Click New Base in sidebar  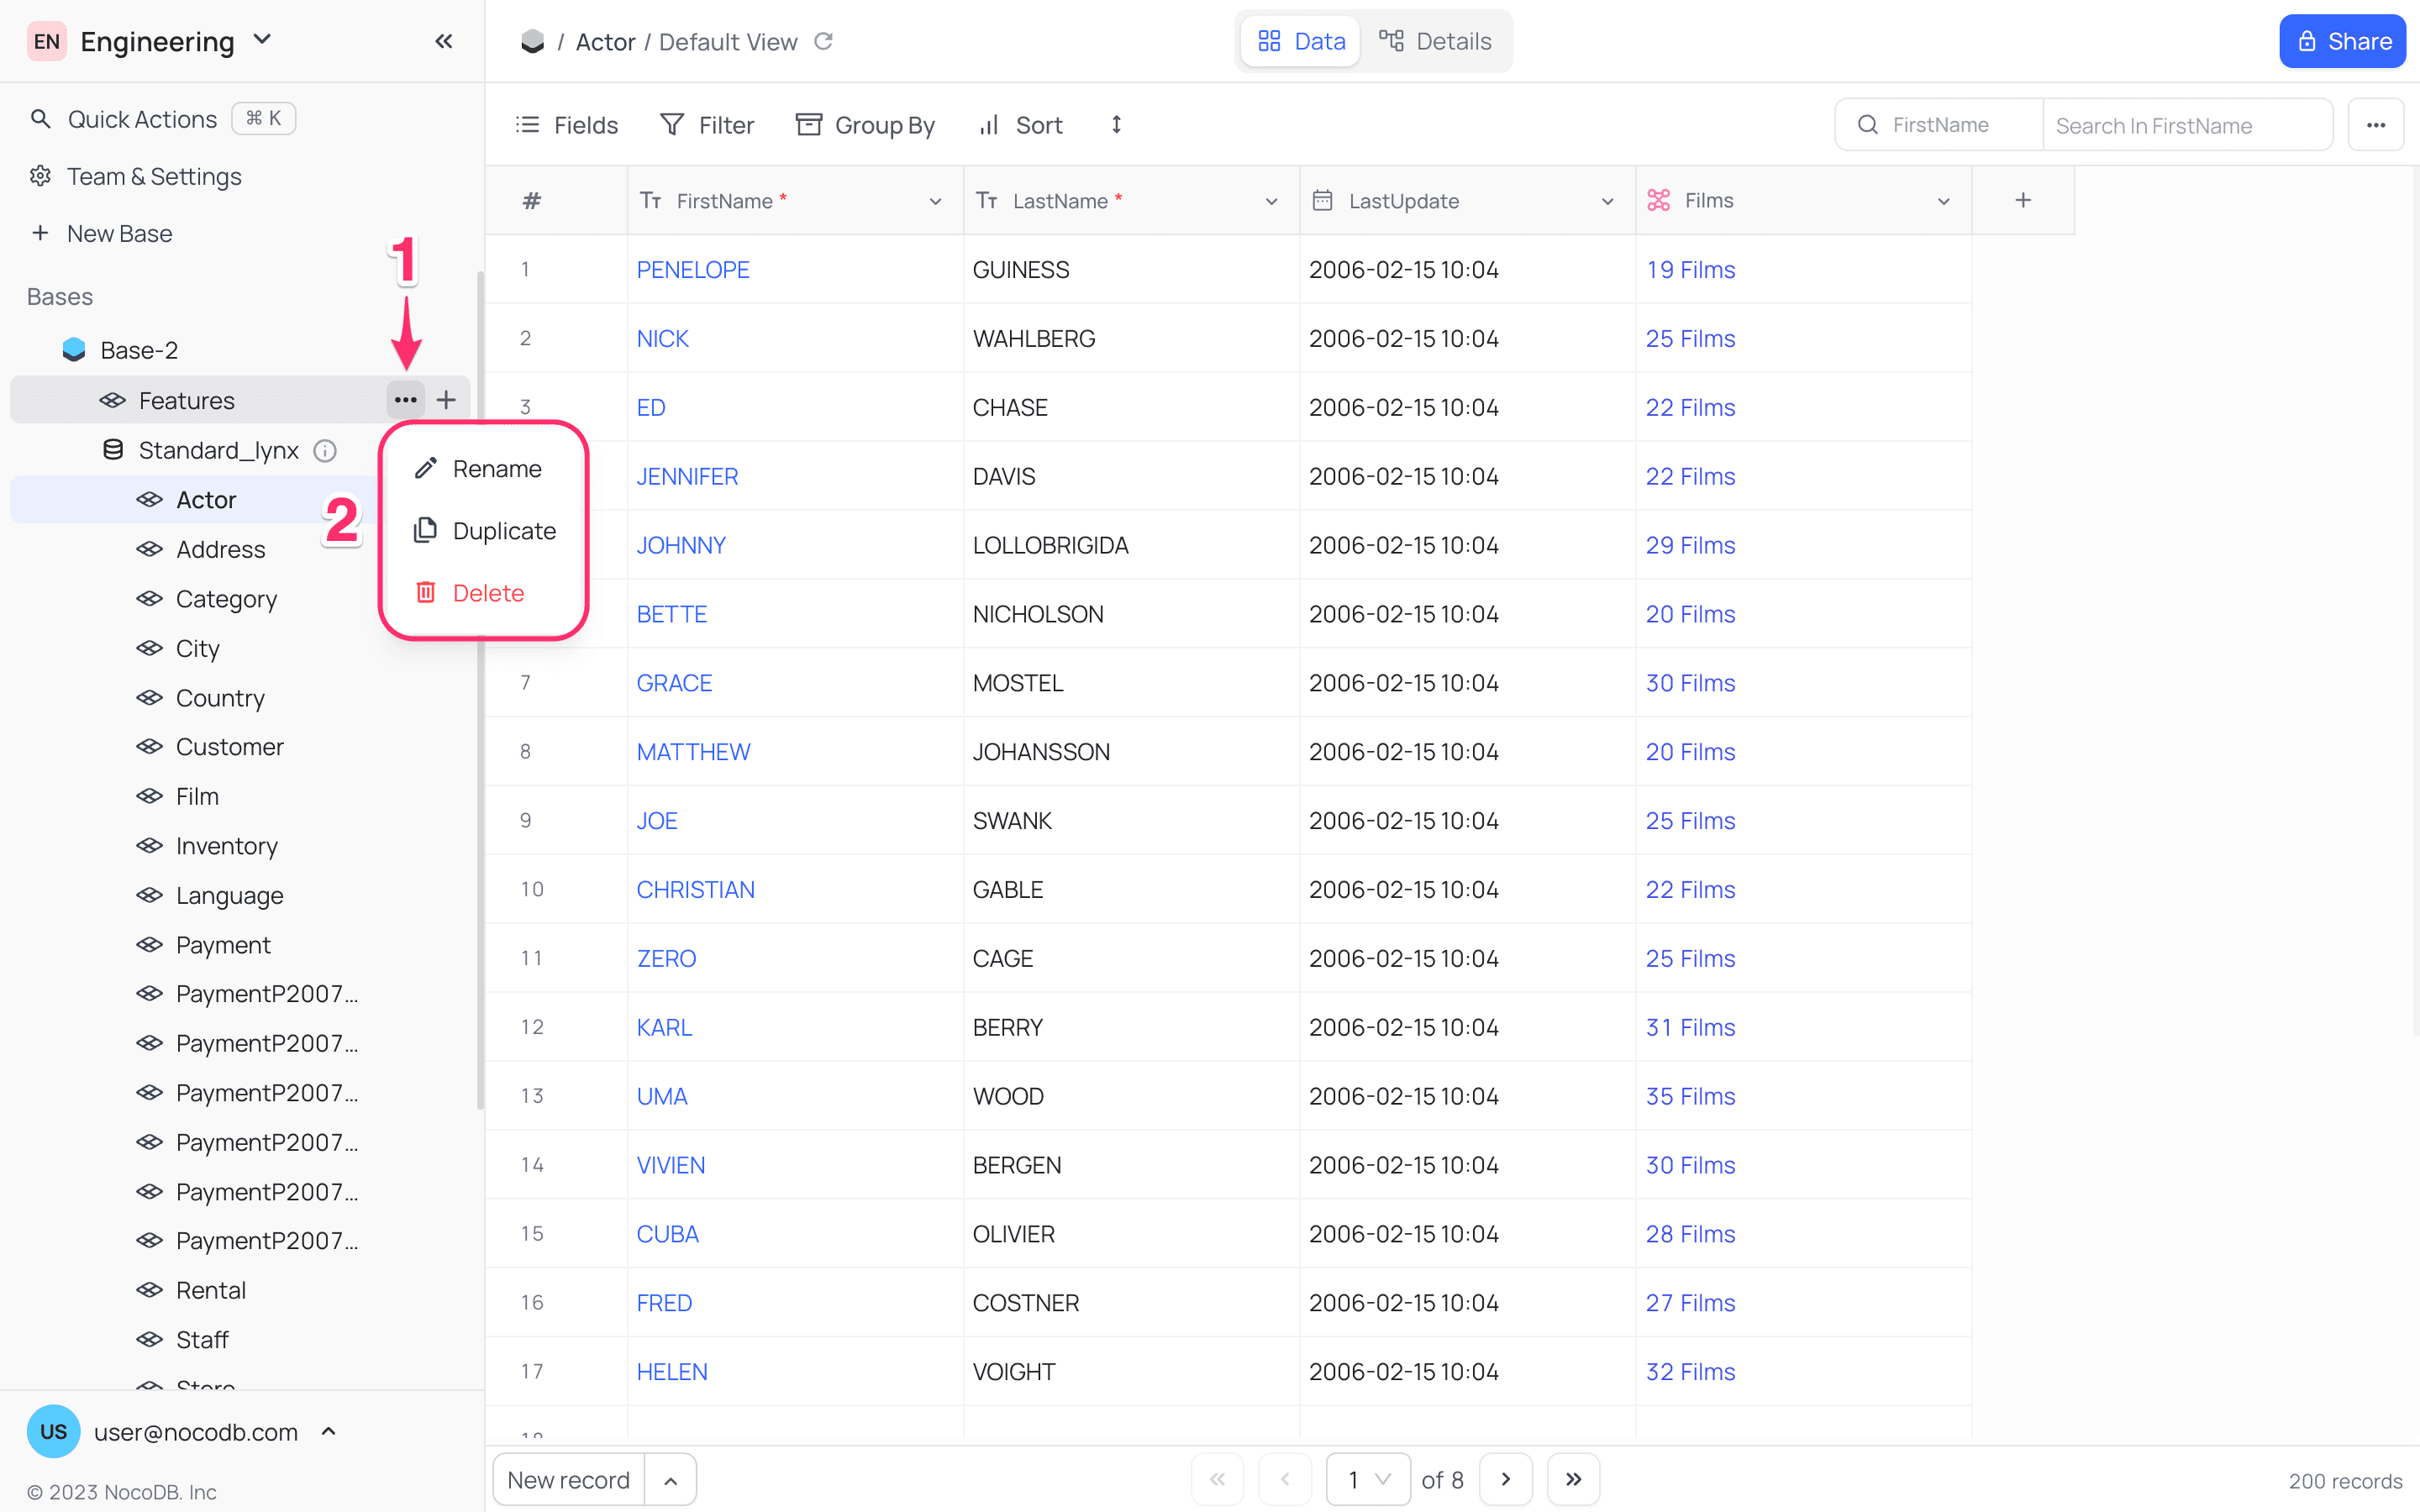click(102, 233)
